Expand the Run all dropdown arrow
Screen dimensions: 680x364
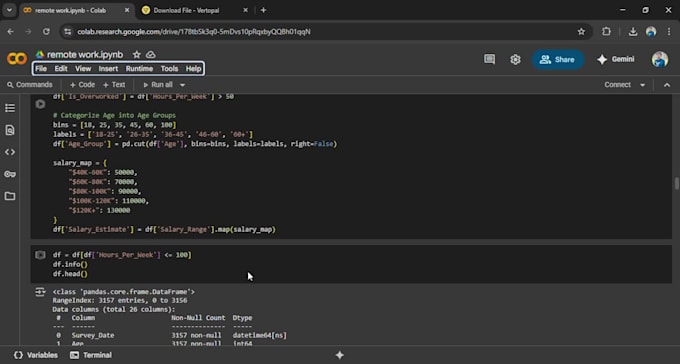click(x=183, y=85)
